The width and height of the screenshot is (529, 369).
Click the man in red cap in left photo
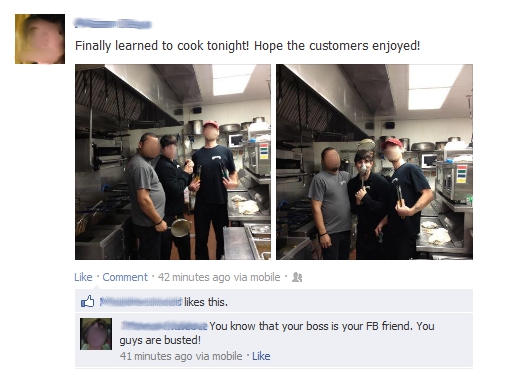(213, 189)
